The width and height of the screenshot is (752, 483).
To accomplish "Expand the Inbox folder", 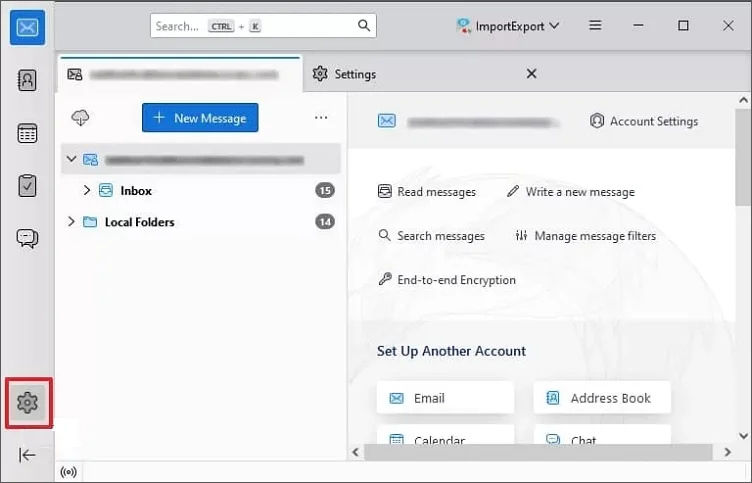I will click(87, 190).
